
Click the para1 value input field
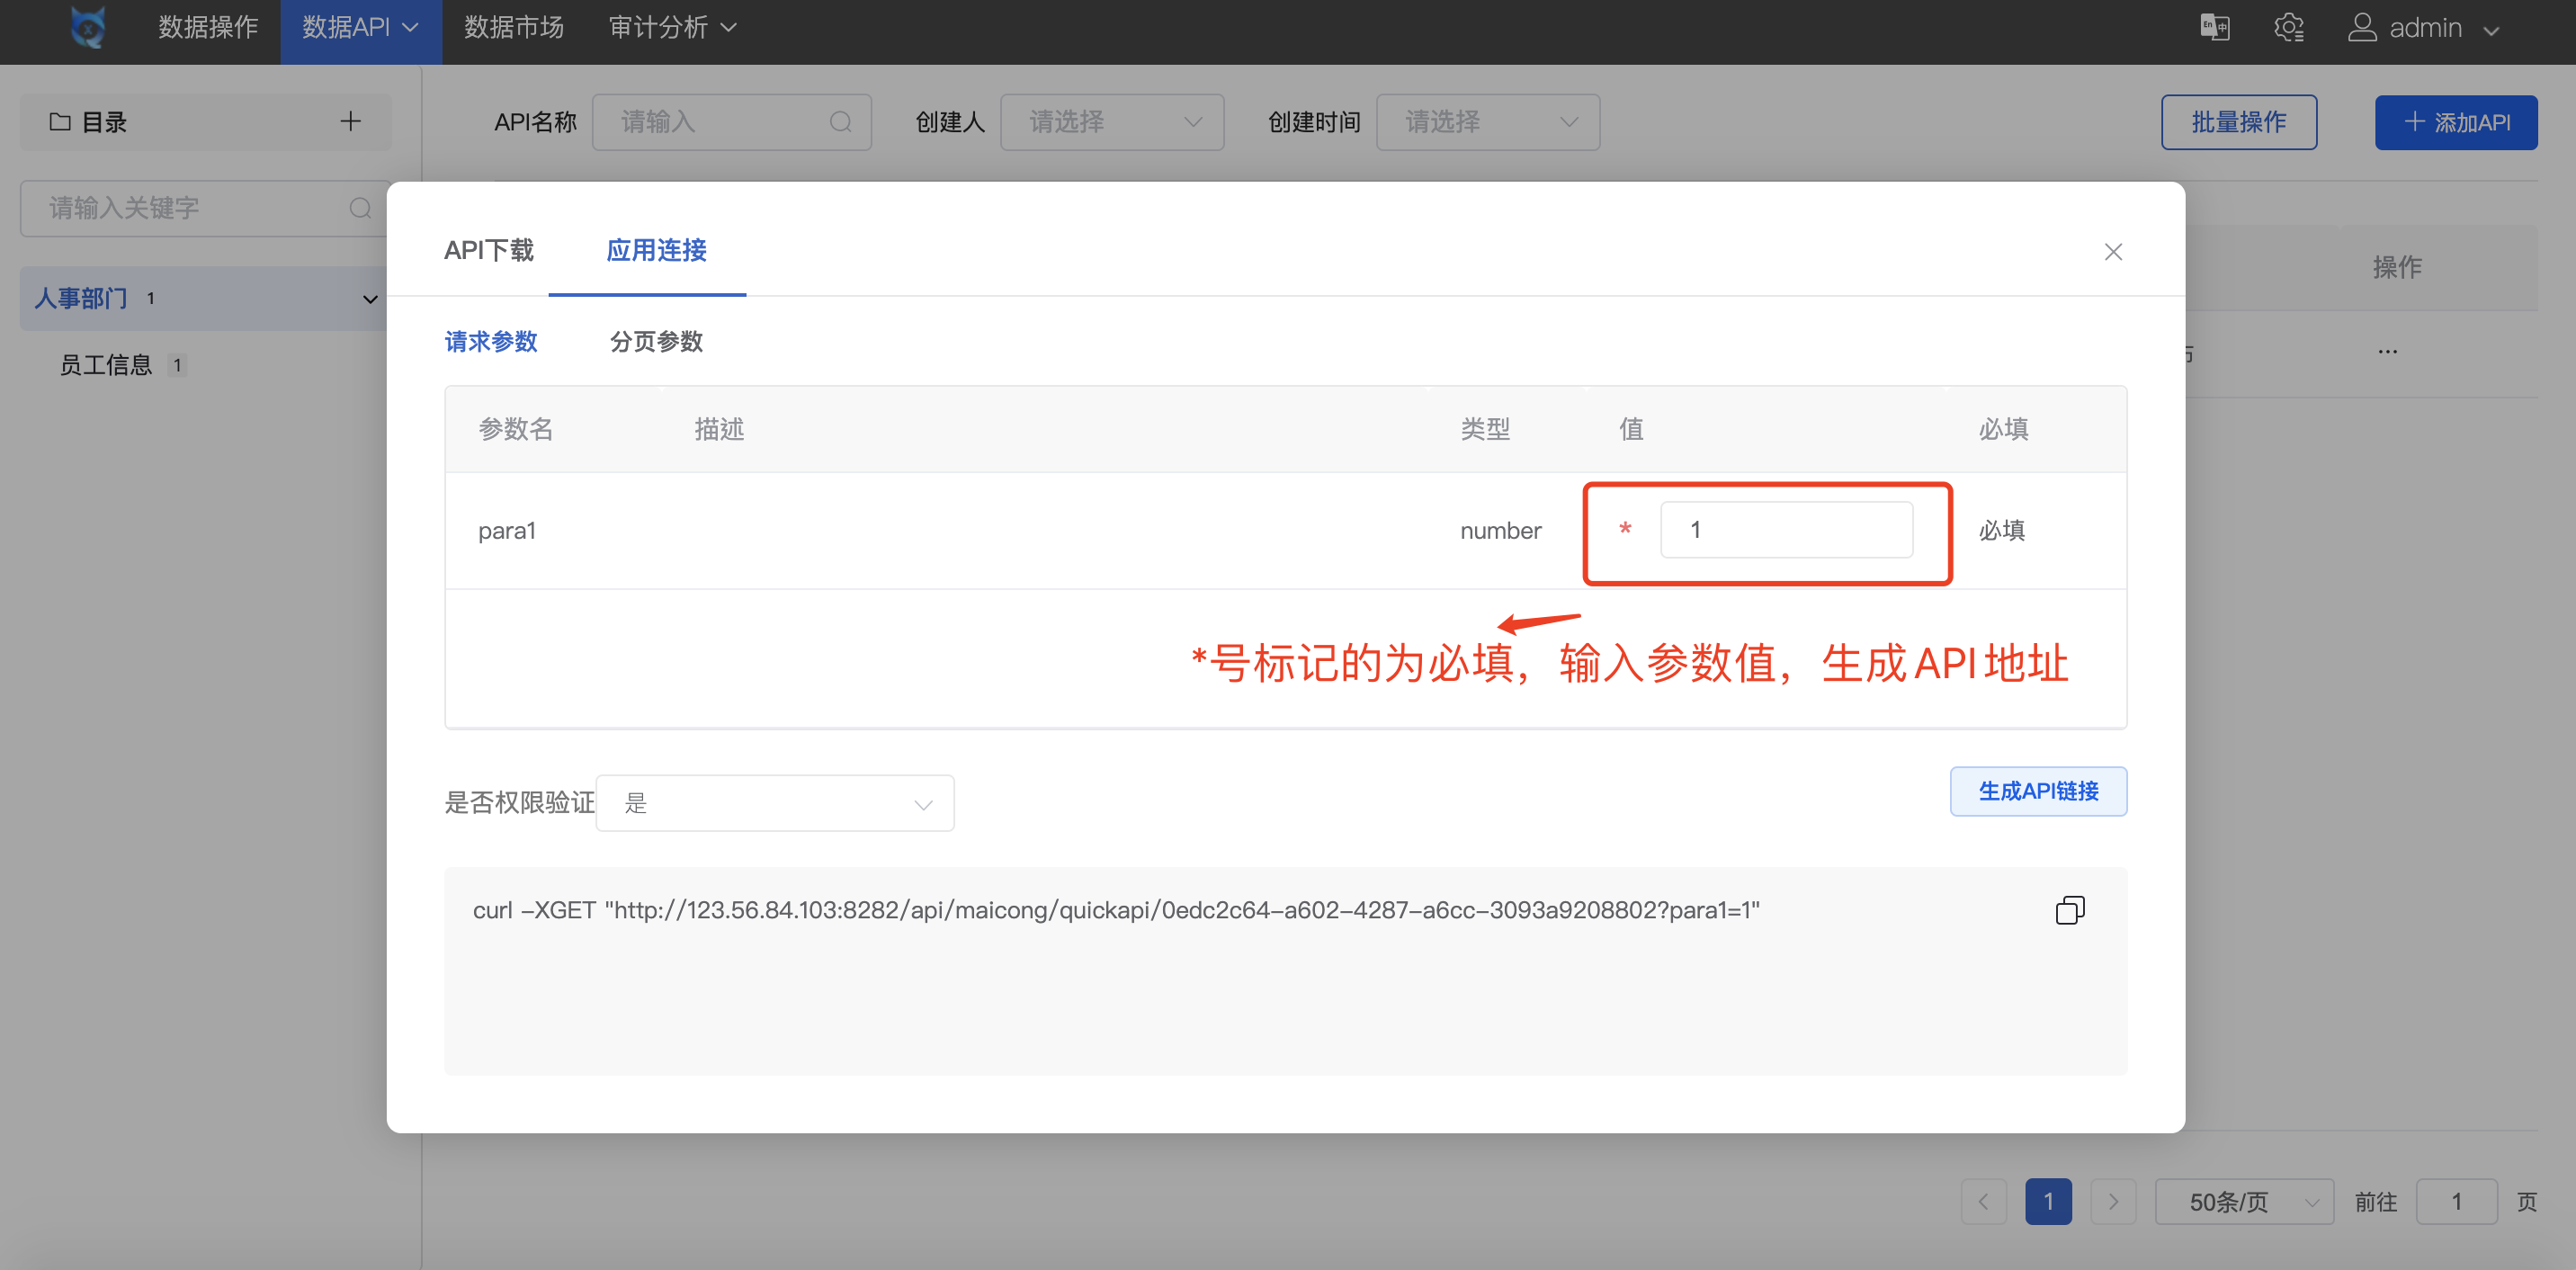click(x=1787, y=529)
